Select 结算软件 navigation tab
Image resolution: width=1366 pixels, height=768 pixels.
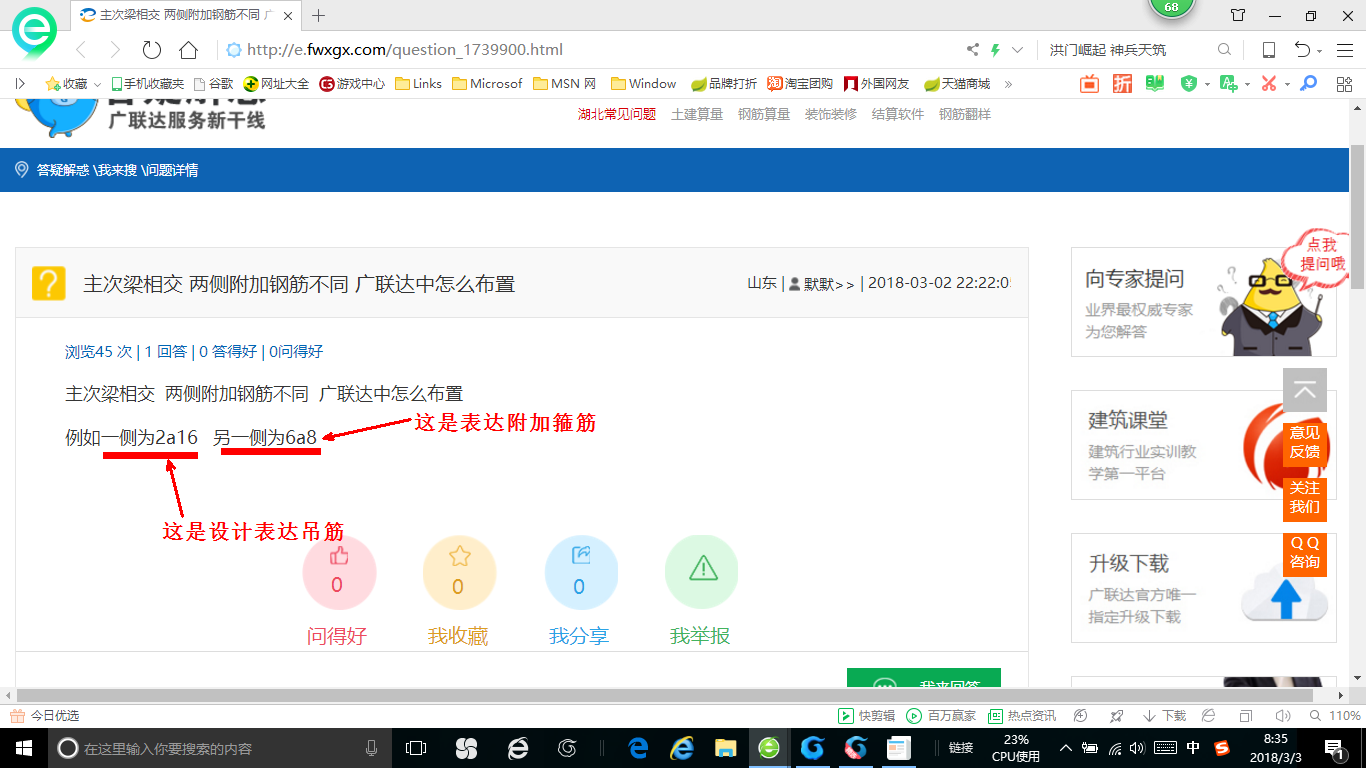[898, 114]
